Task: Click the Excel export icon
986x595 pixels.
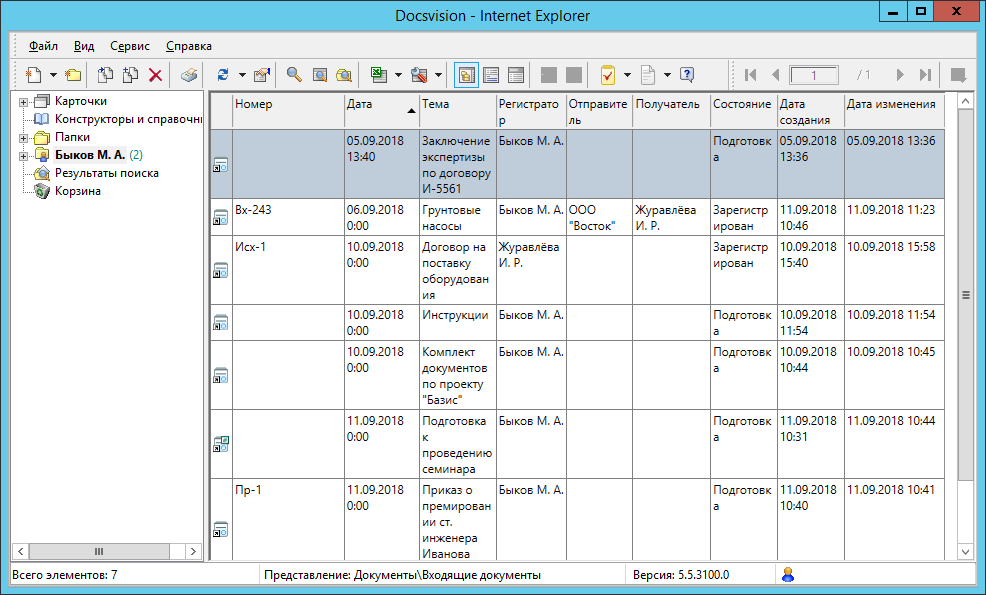Action: click(379, 75)
